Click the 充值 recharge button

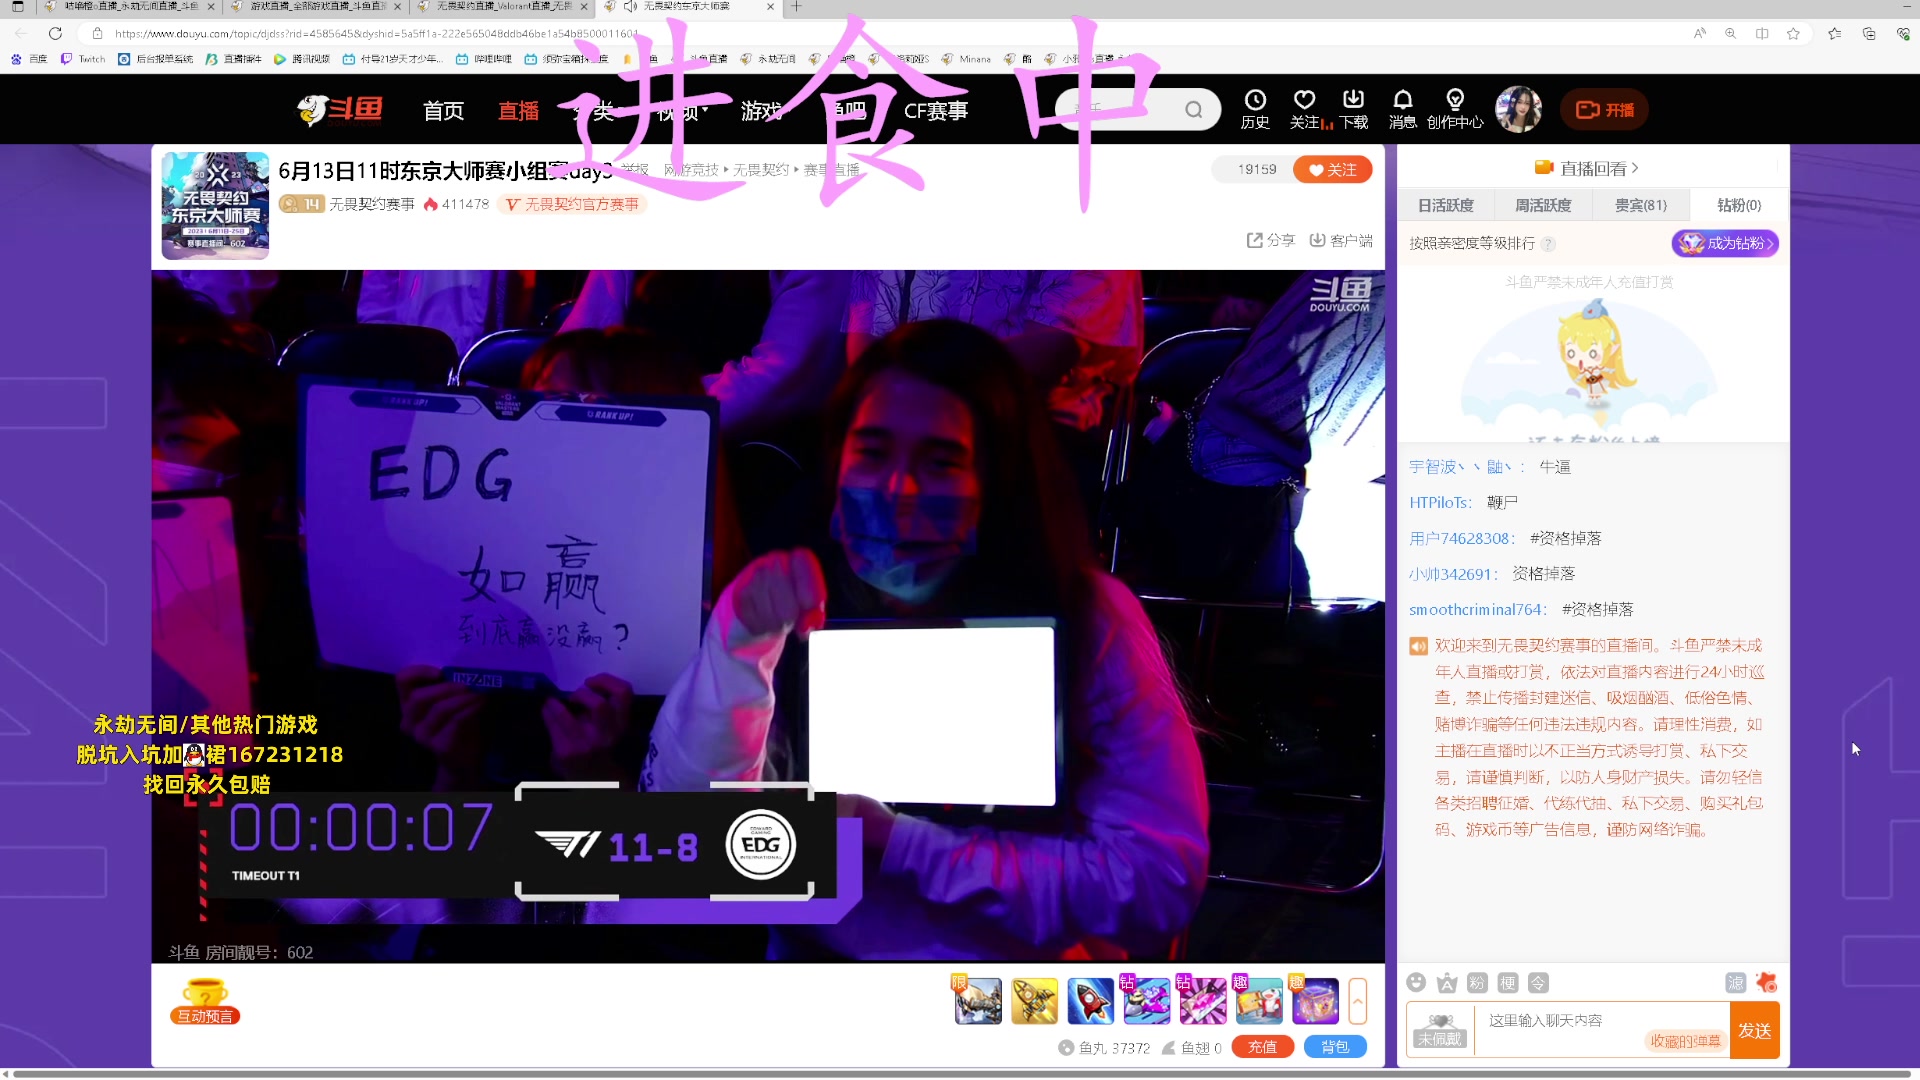tap(1262, 1047)
